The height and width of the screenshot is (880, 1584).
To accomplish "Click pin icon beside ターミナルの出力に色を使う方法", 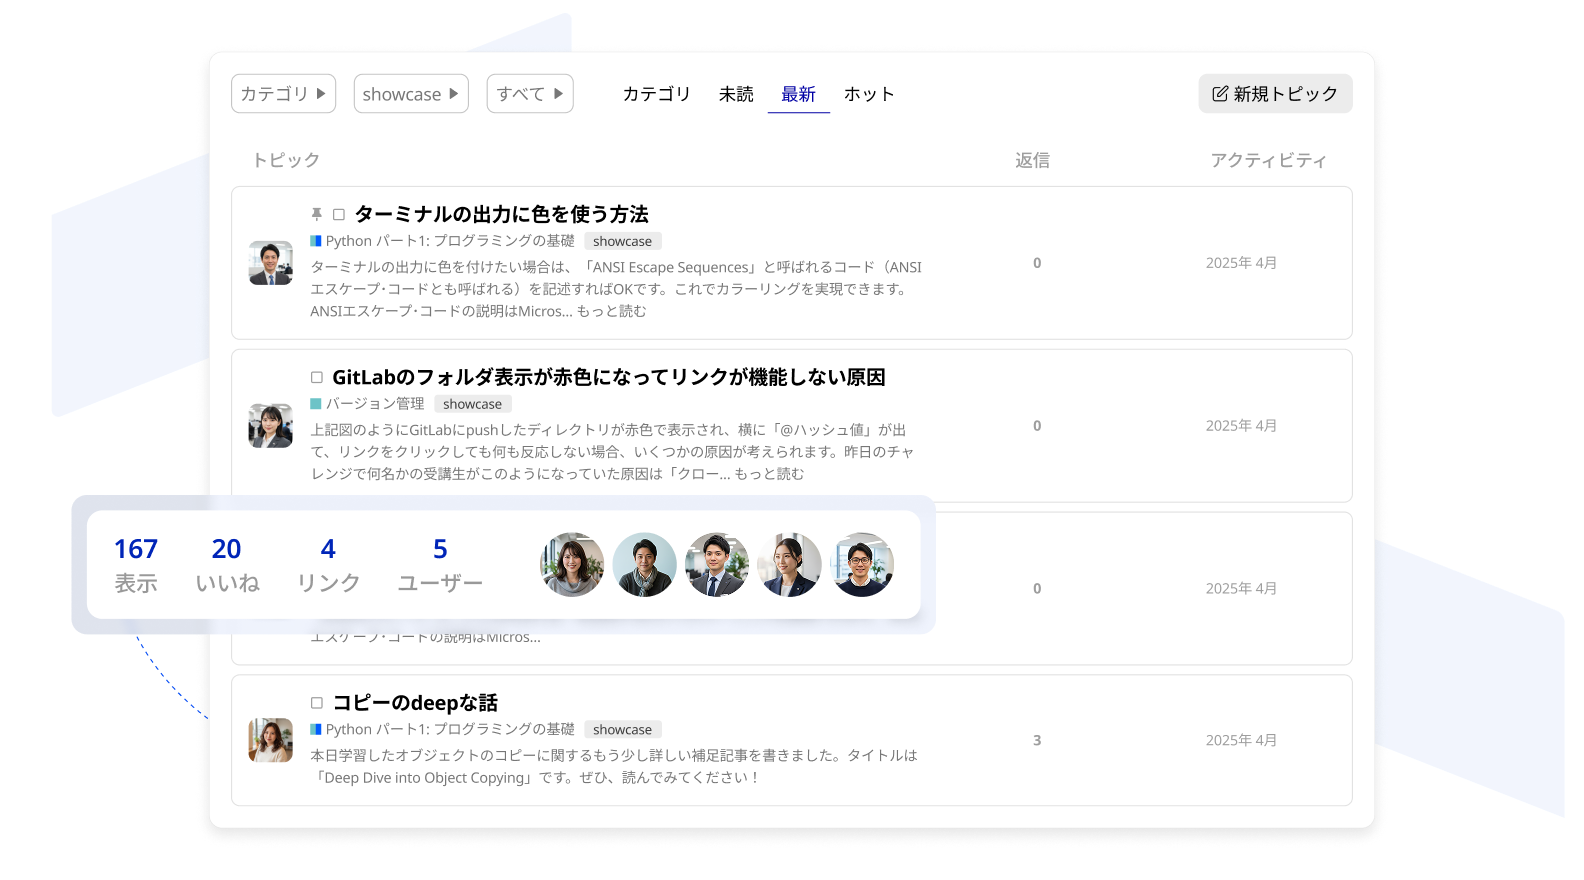I will 316,214.
